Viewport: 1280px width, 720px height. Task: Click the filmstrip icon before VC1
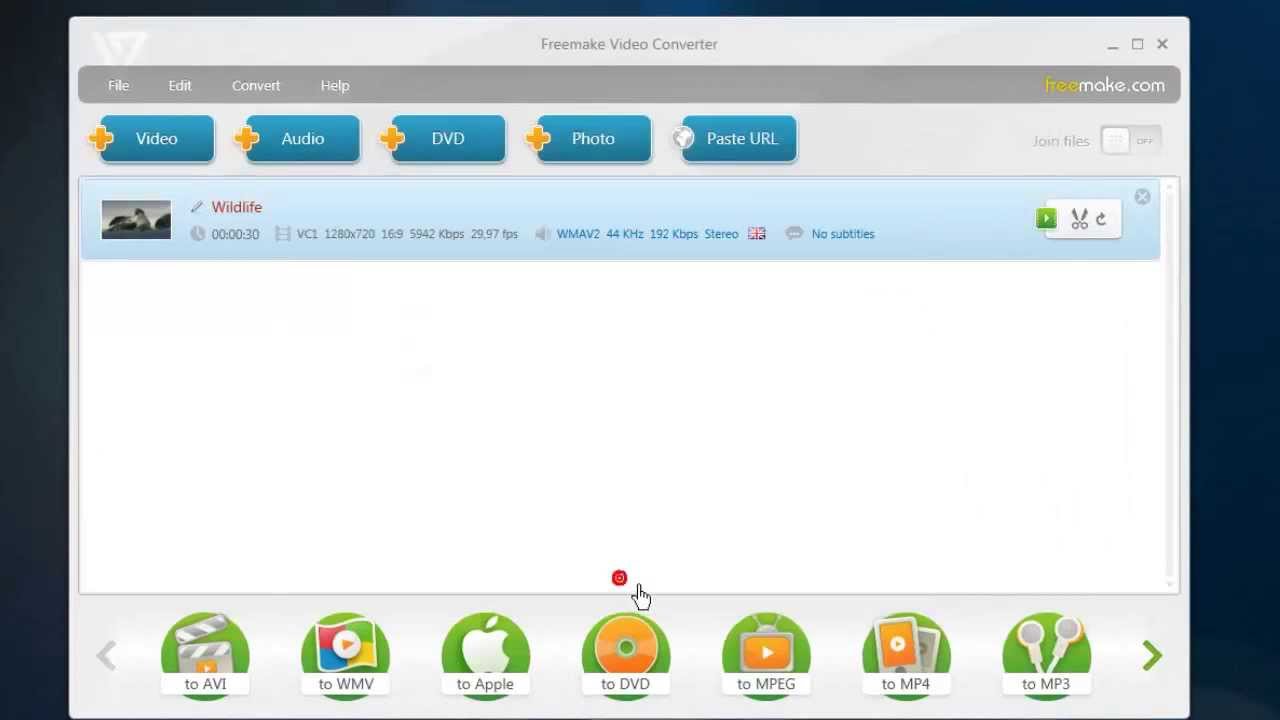coord(283,234)
